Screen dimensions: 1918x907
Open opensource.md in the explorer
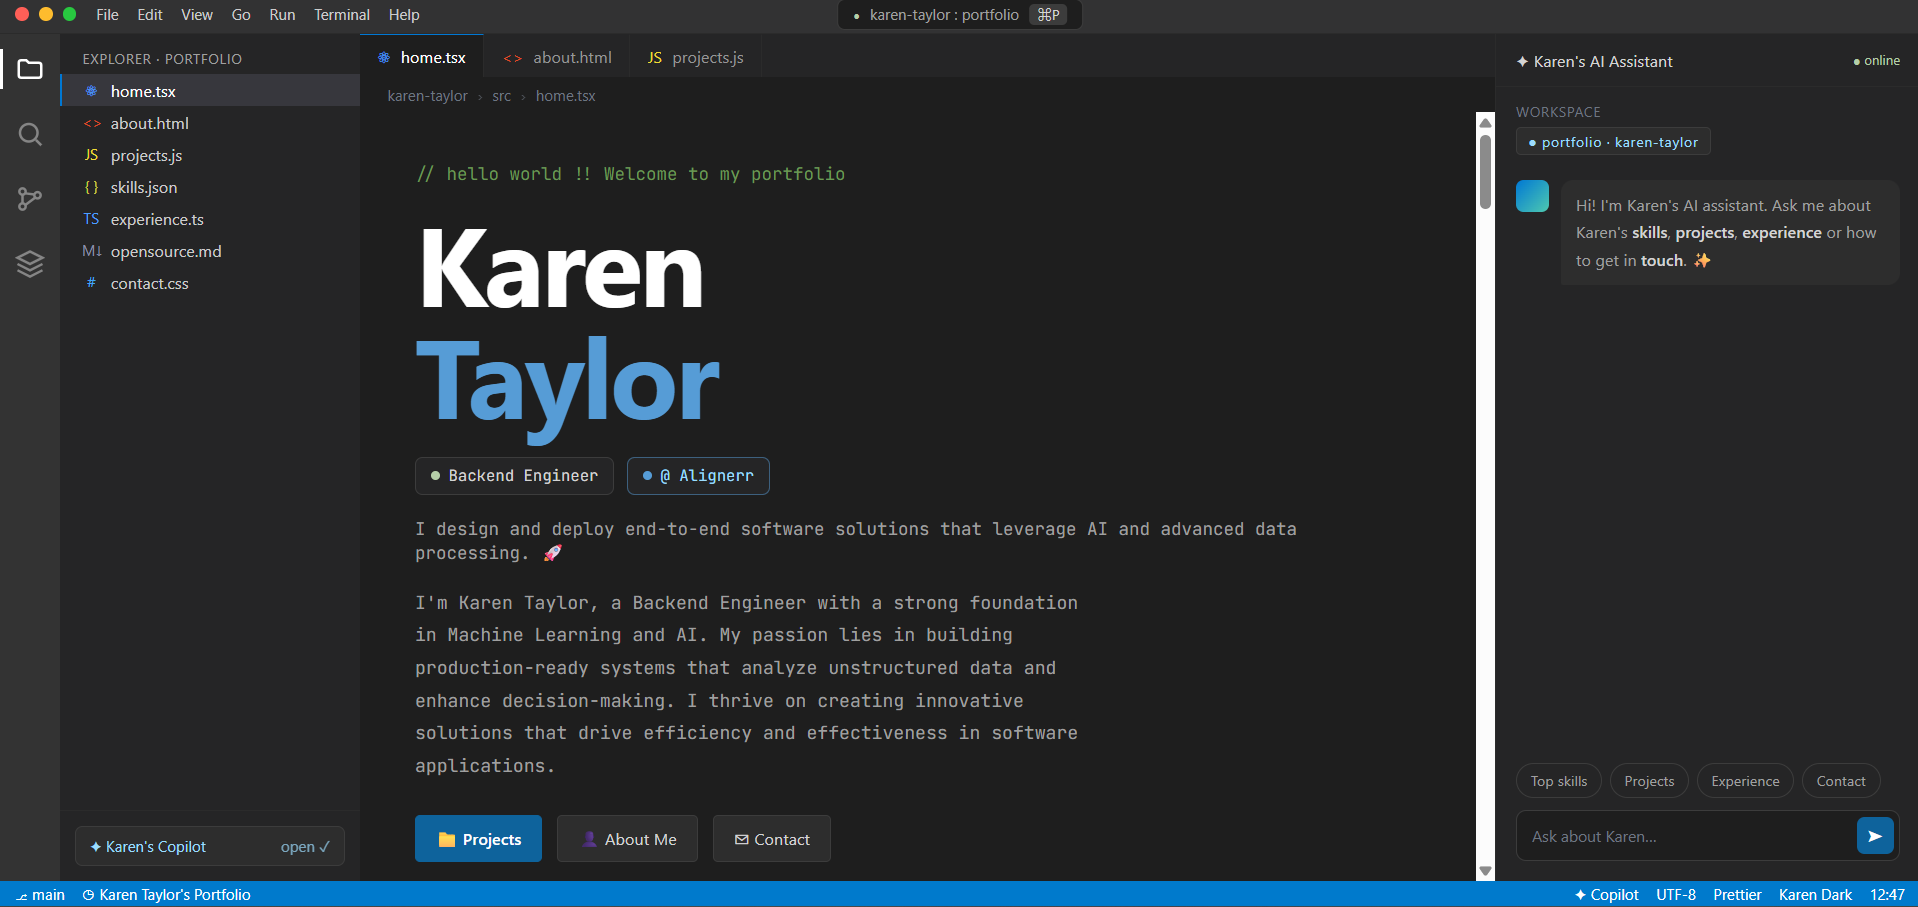coord(210,251)
